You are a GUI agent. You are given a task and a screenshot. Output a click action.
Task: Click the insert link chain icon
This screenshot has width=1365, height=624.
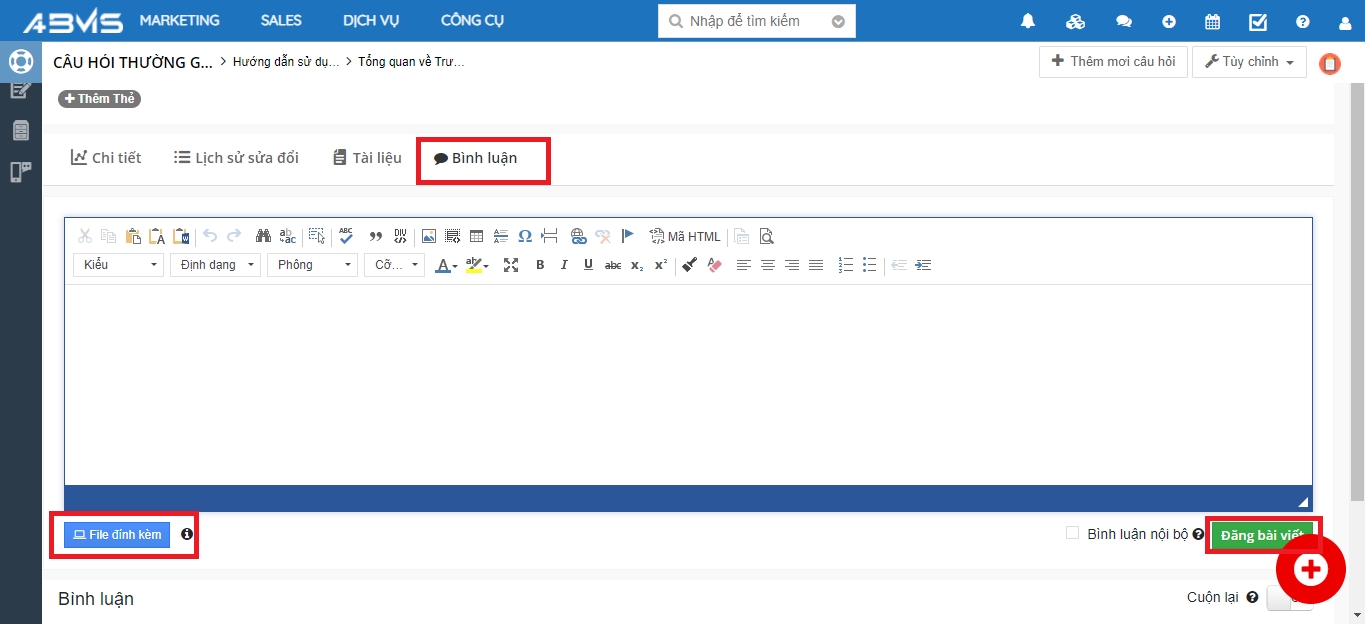[x=578, y=237]
